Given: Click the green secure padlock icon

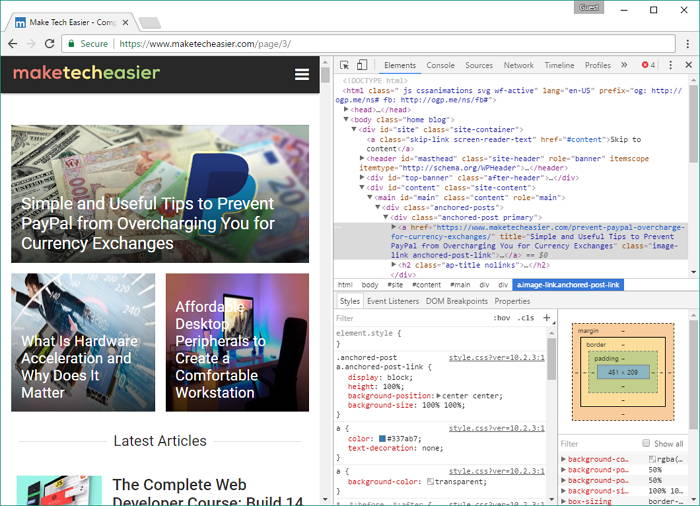Looking at the screenshot, I should point(71,44).
